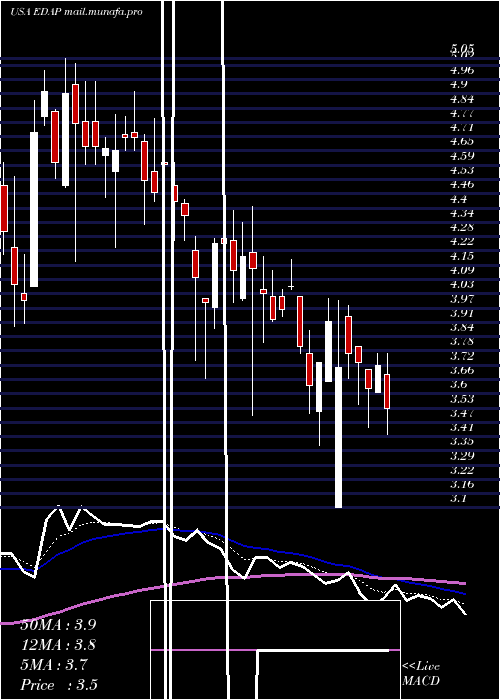Click the 3.91 price axis label

pos(462,313)
